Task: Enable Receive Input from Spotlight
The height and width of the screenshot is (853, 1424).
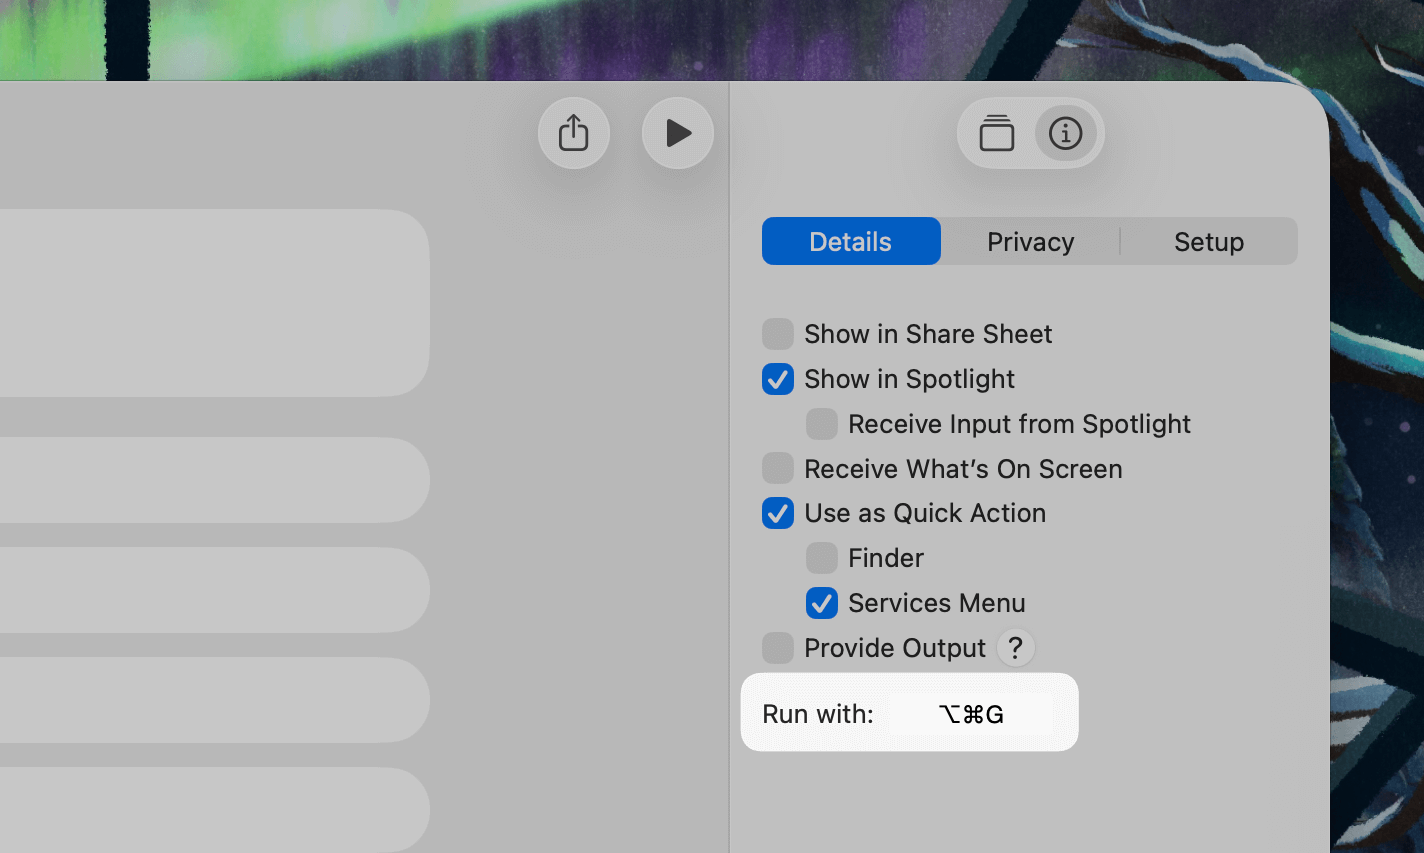Action: (821, 424)
